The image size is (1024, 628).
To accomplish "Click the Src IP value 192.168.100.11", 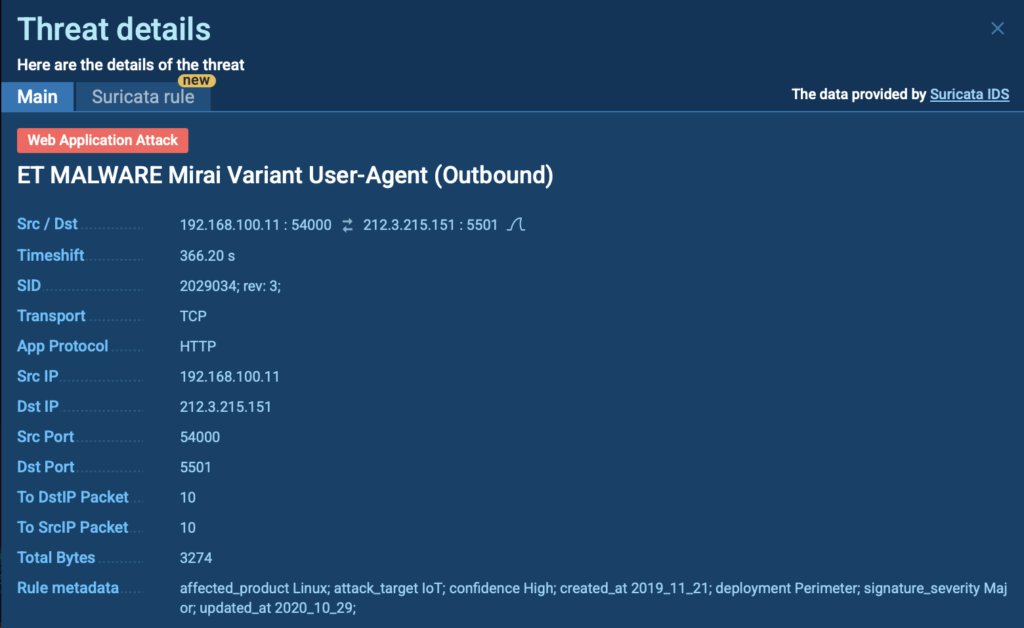I will pyautogui.click(x=232, y=376).
